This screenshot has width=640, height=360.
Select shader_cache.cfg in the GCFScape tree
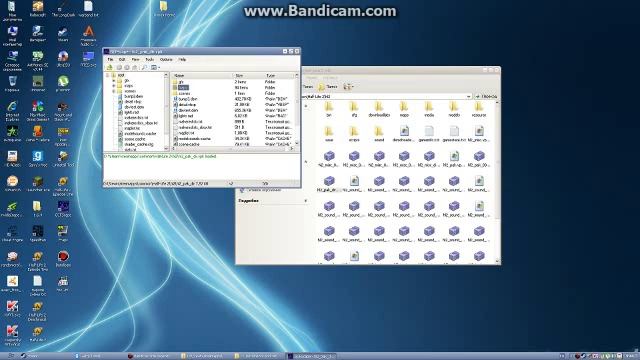point(139,144)
